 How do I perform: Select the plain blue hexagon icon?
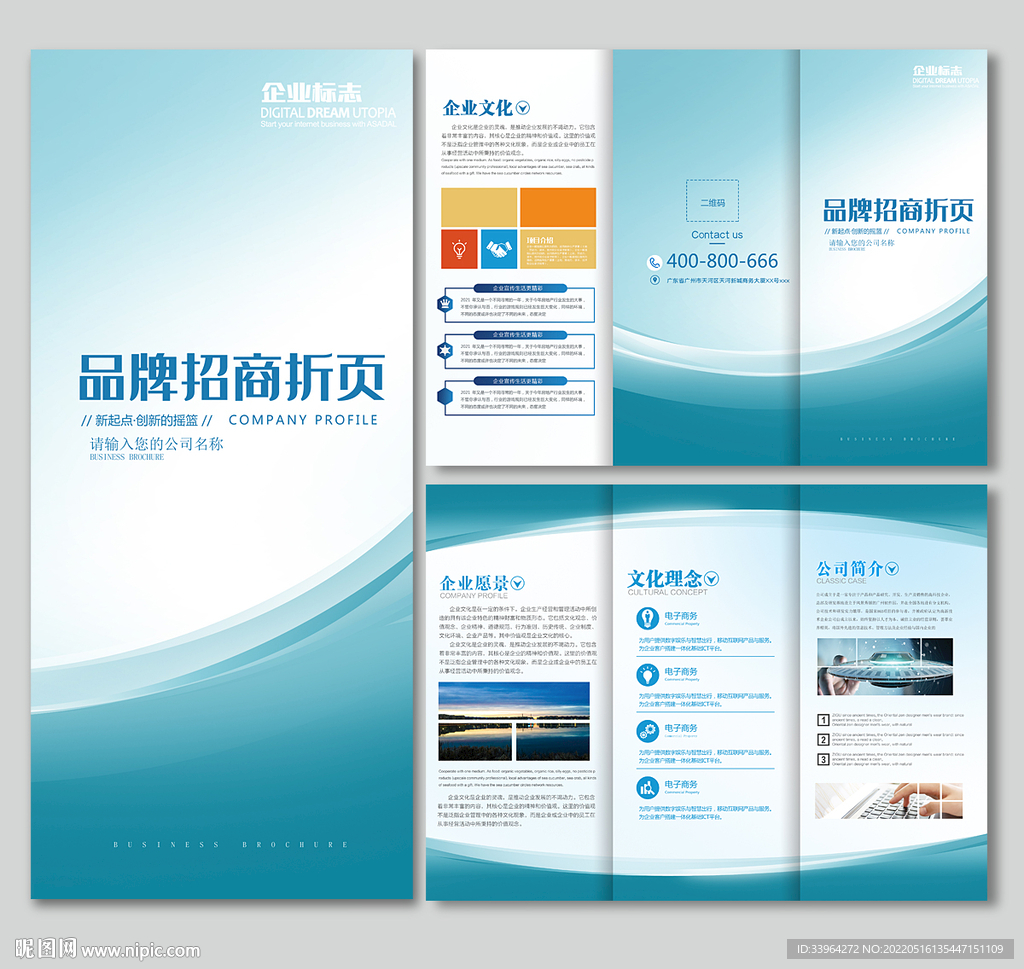point(445,396)
